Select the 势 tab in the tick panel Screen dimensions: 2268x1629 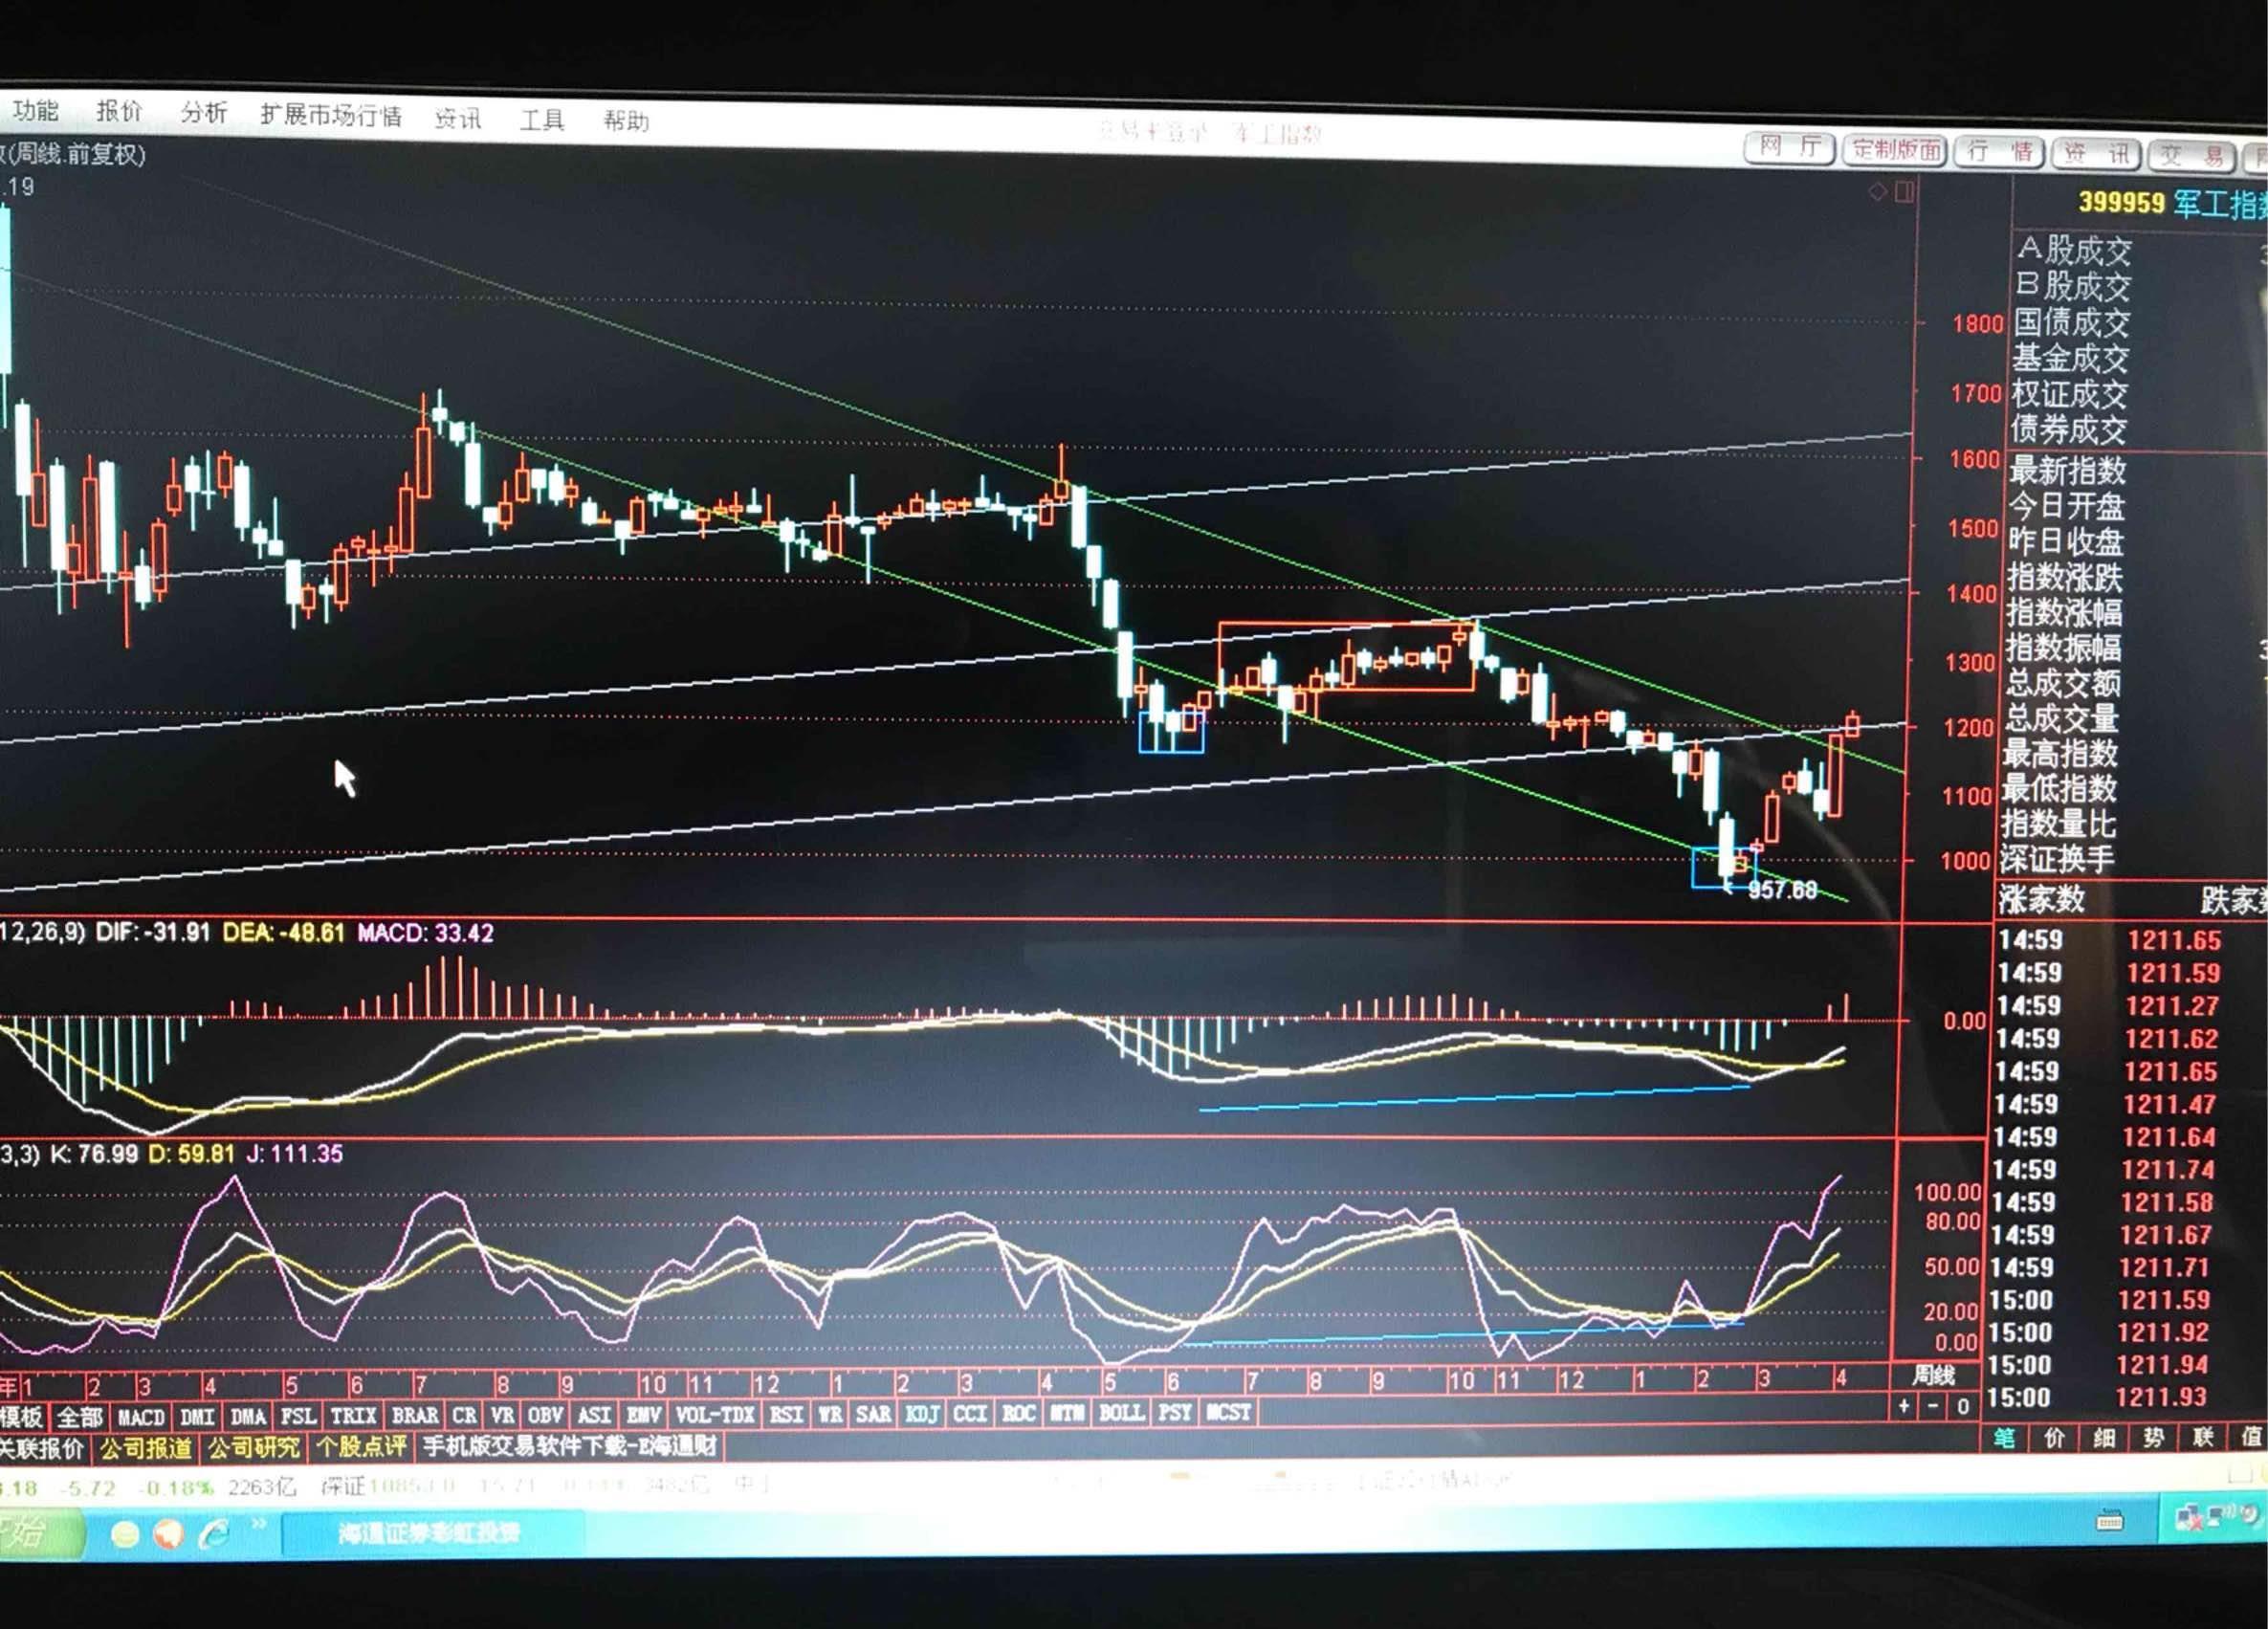(x=2153, y=1438)
